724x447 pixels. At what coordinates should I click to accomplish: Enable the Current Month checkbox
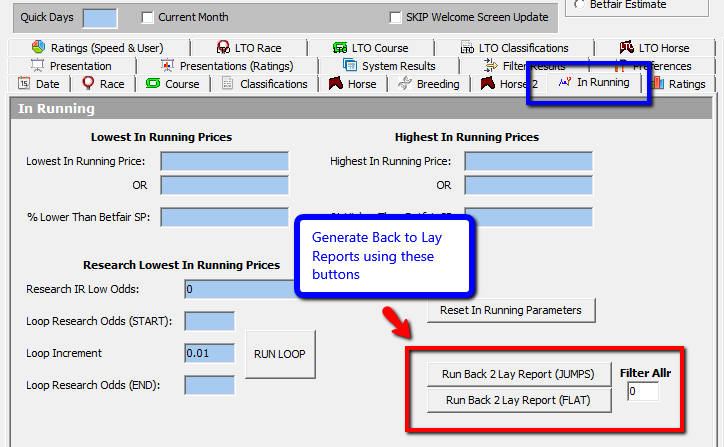[x=148, y=17]
